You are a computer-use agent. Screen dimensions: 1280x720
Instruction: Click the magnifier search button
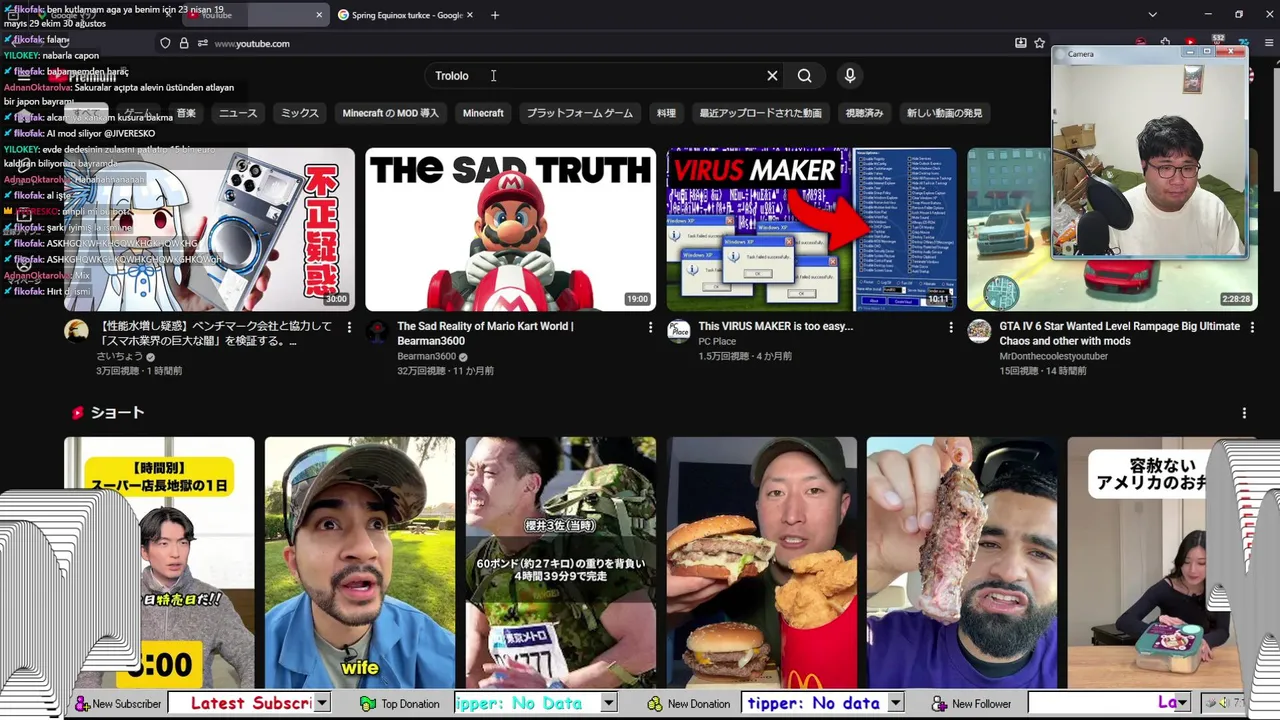805,76
